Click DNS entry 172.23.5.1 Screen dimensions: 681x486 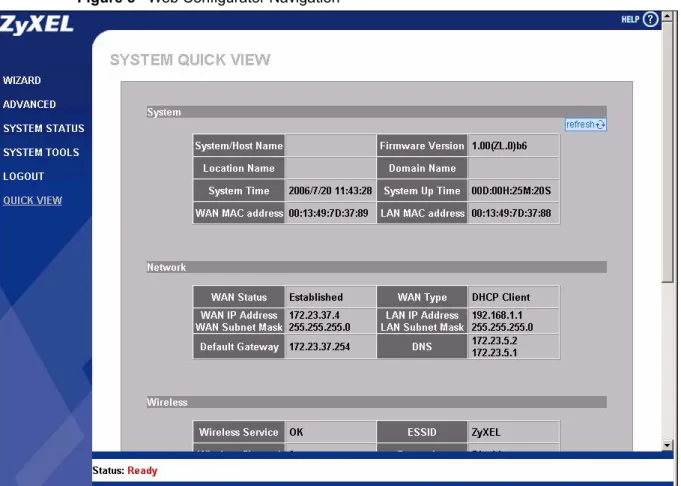[x=494, y=353]
